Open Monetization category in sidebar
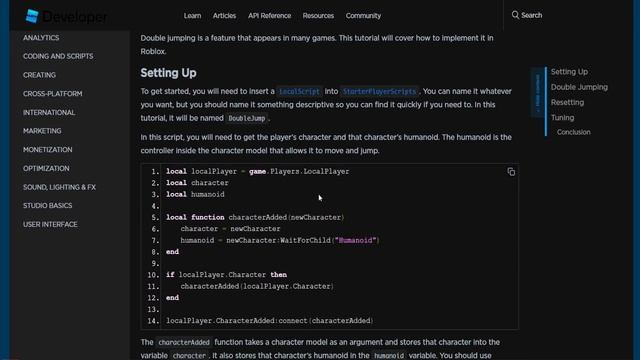640x360 pixels. coord(47,150)
